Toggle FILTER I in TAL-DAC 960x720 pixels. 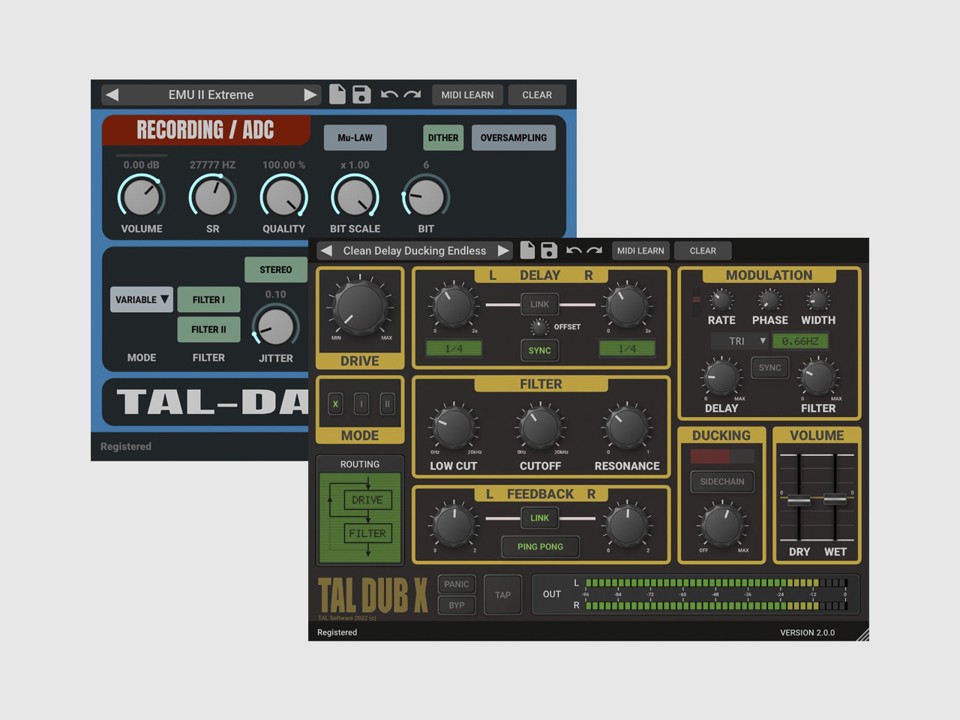click(208, 299)
